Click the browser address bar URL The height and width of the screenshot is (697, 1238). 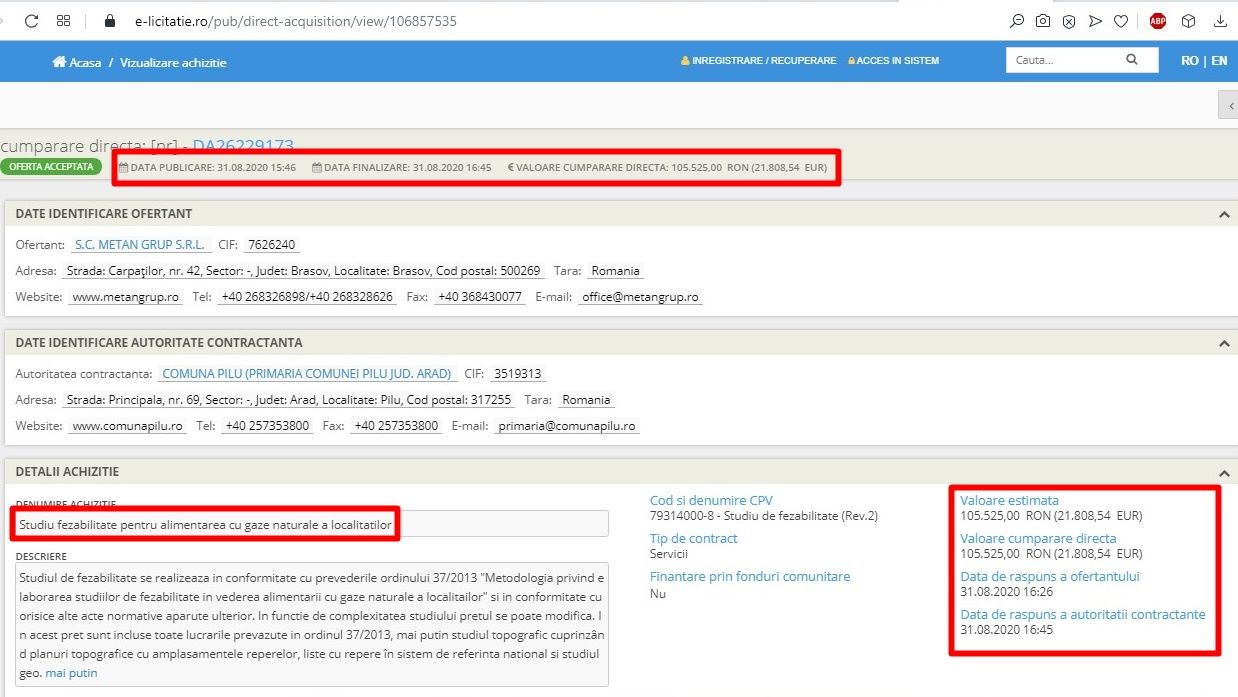point(296,20)
